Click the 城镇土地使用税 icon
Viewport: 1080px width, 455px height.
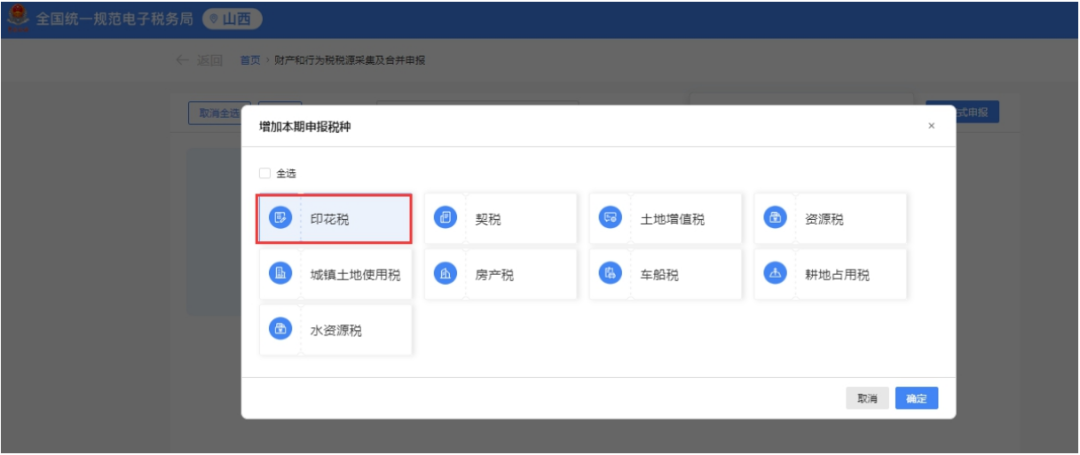point(280,273)
